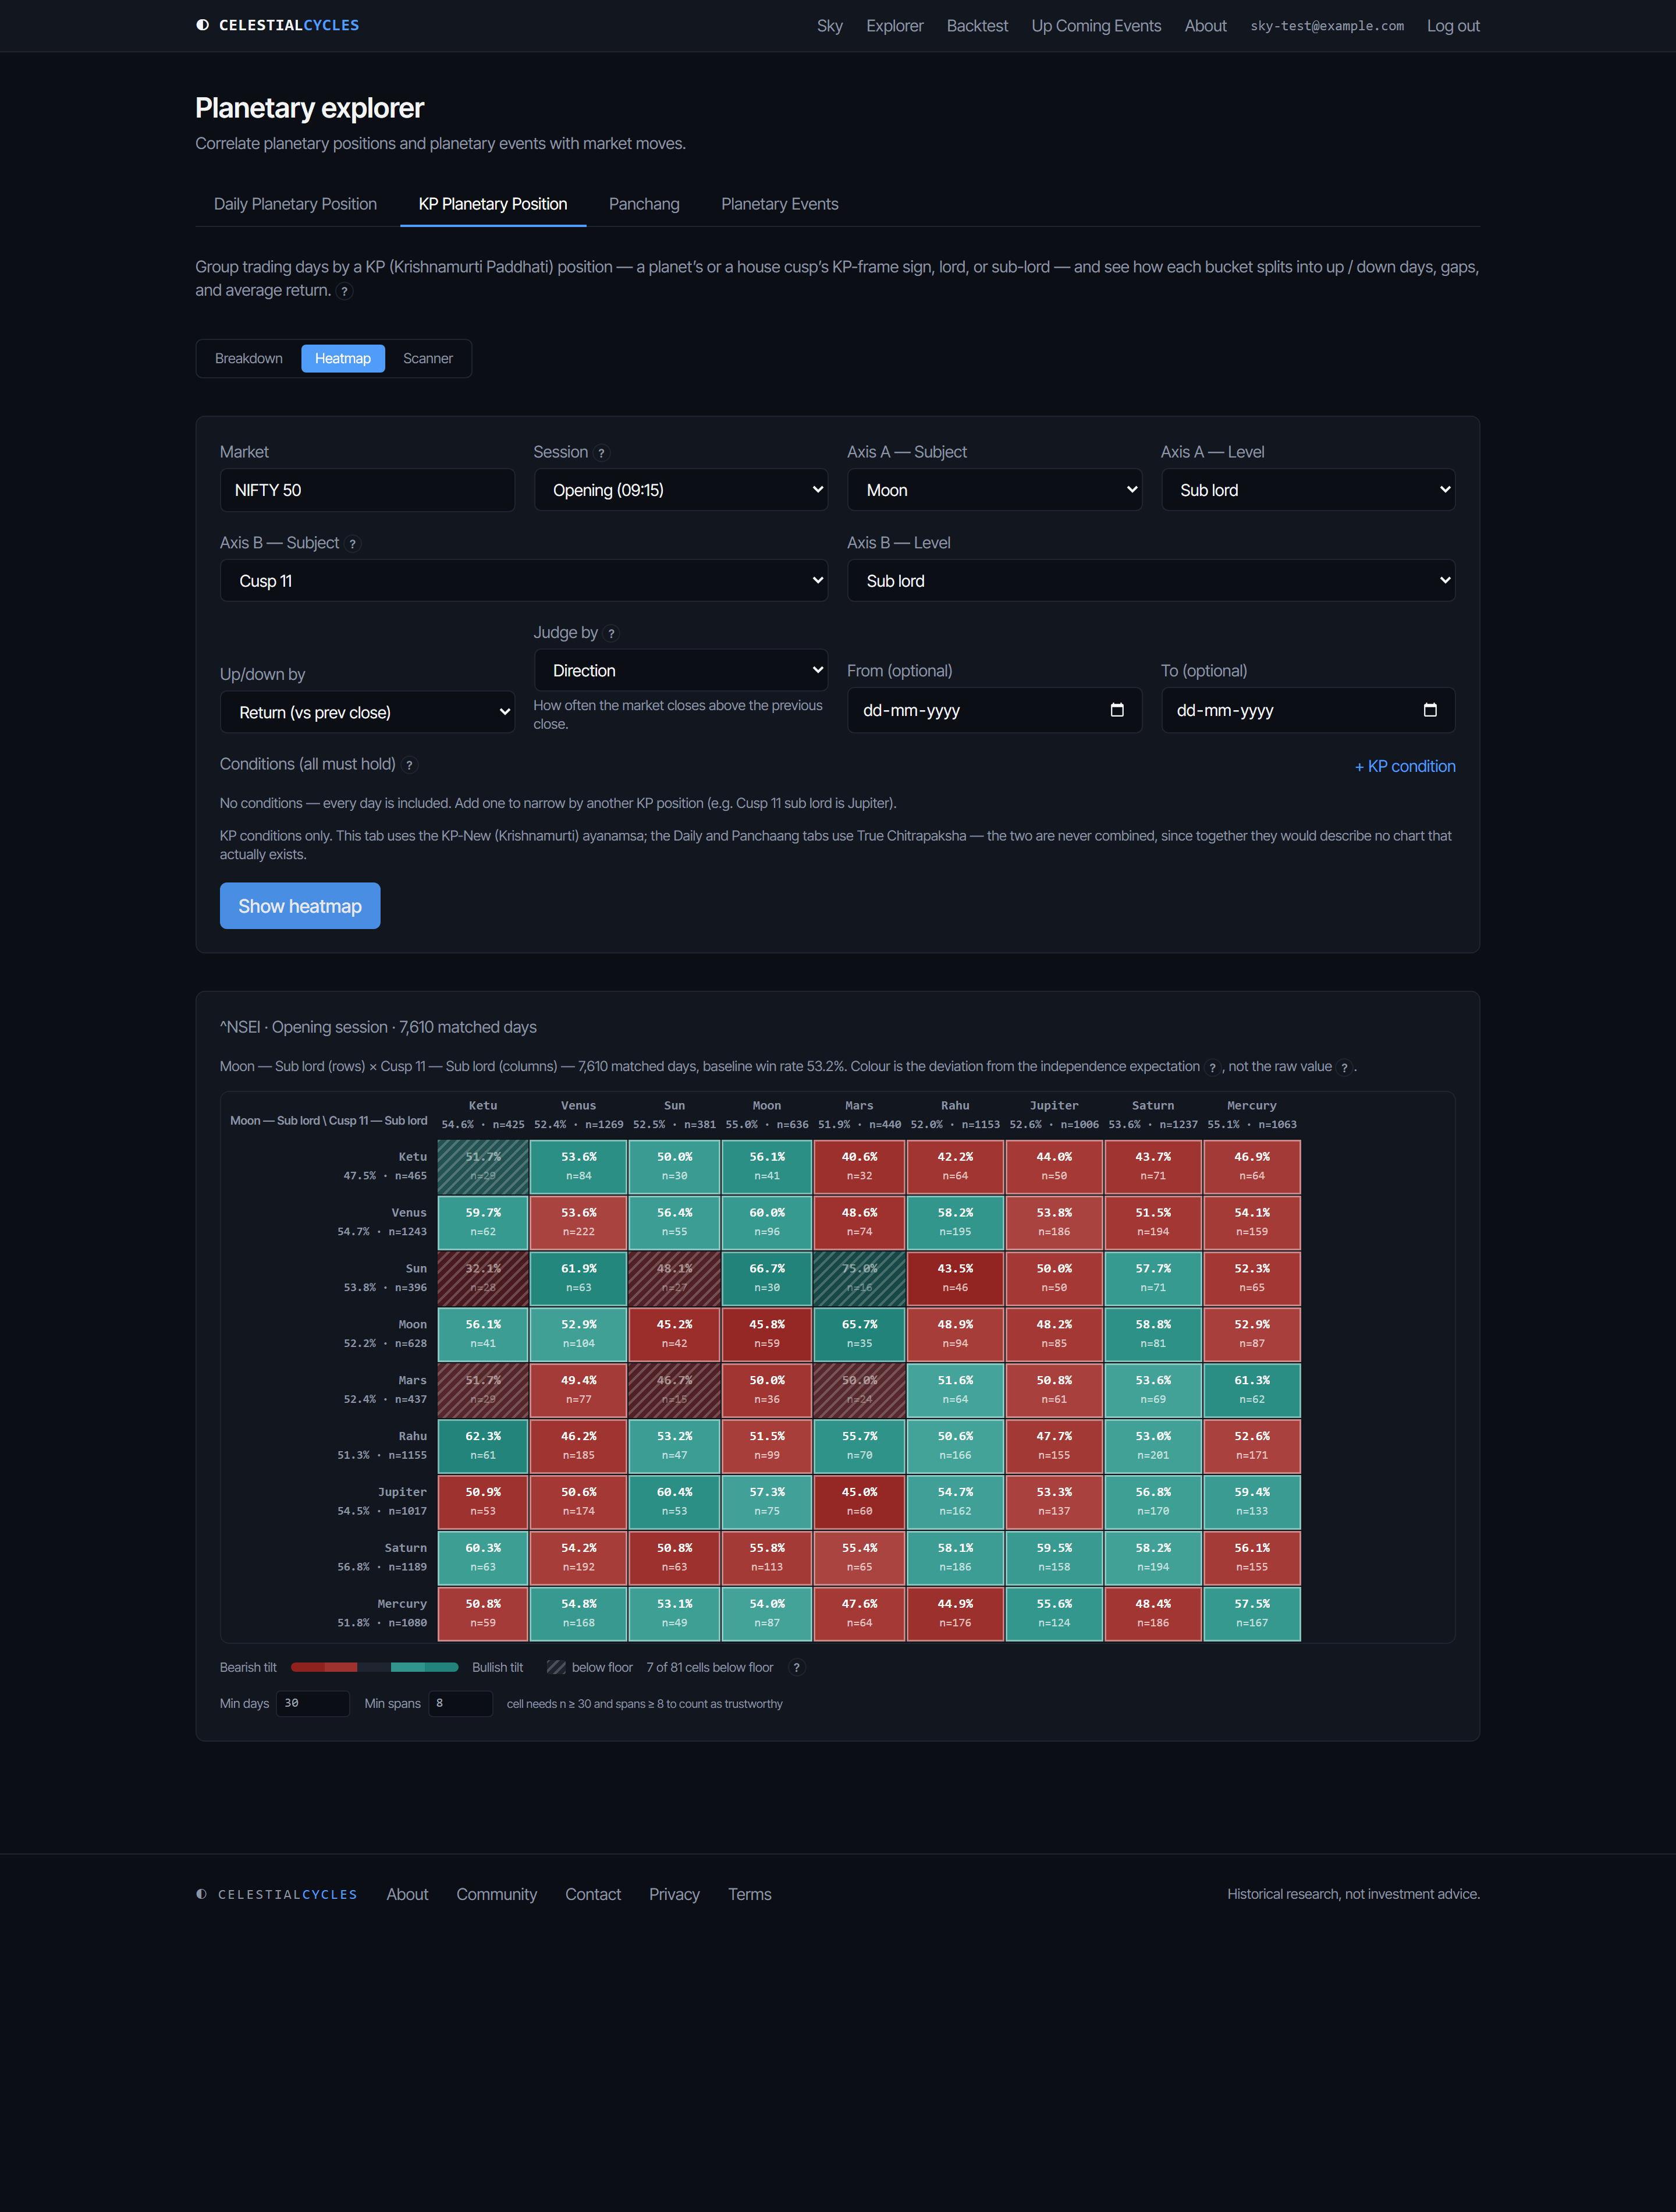Screen dimensions: 1676x2212
Task: Click the footer CelestialCycles logo icon
Action: tap(201, 1894)
